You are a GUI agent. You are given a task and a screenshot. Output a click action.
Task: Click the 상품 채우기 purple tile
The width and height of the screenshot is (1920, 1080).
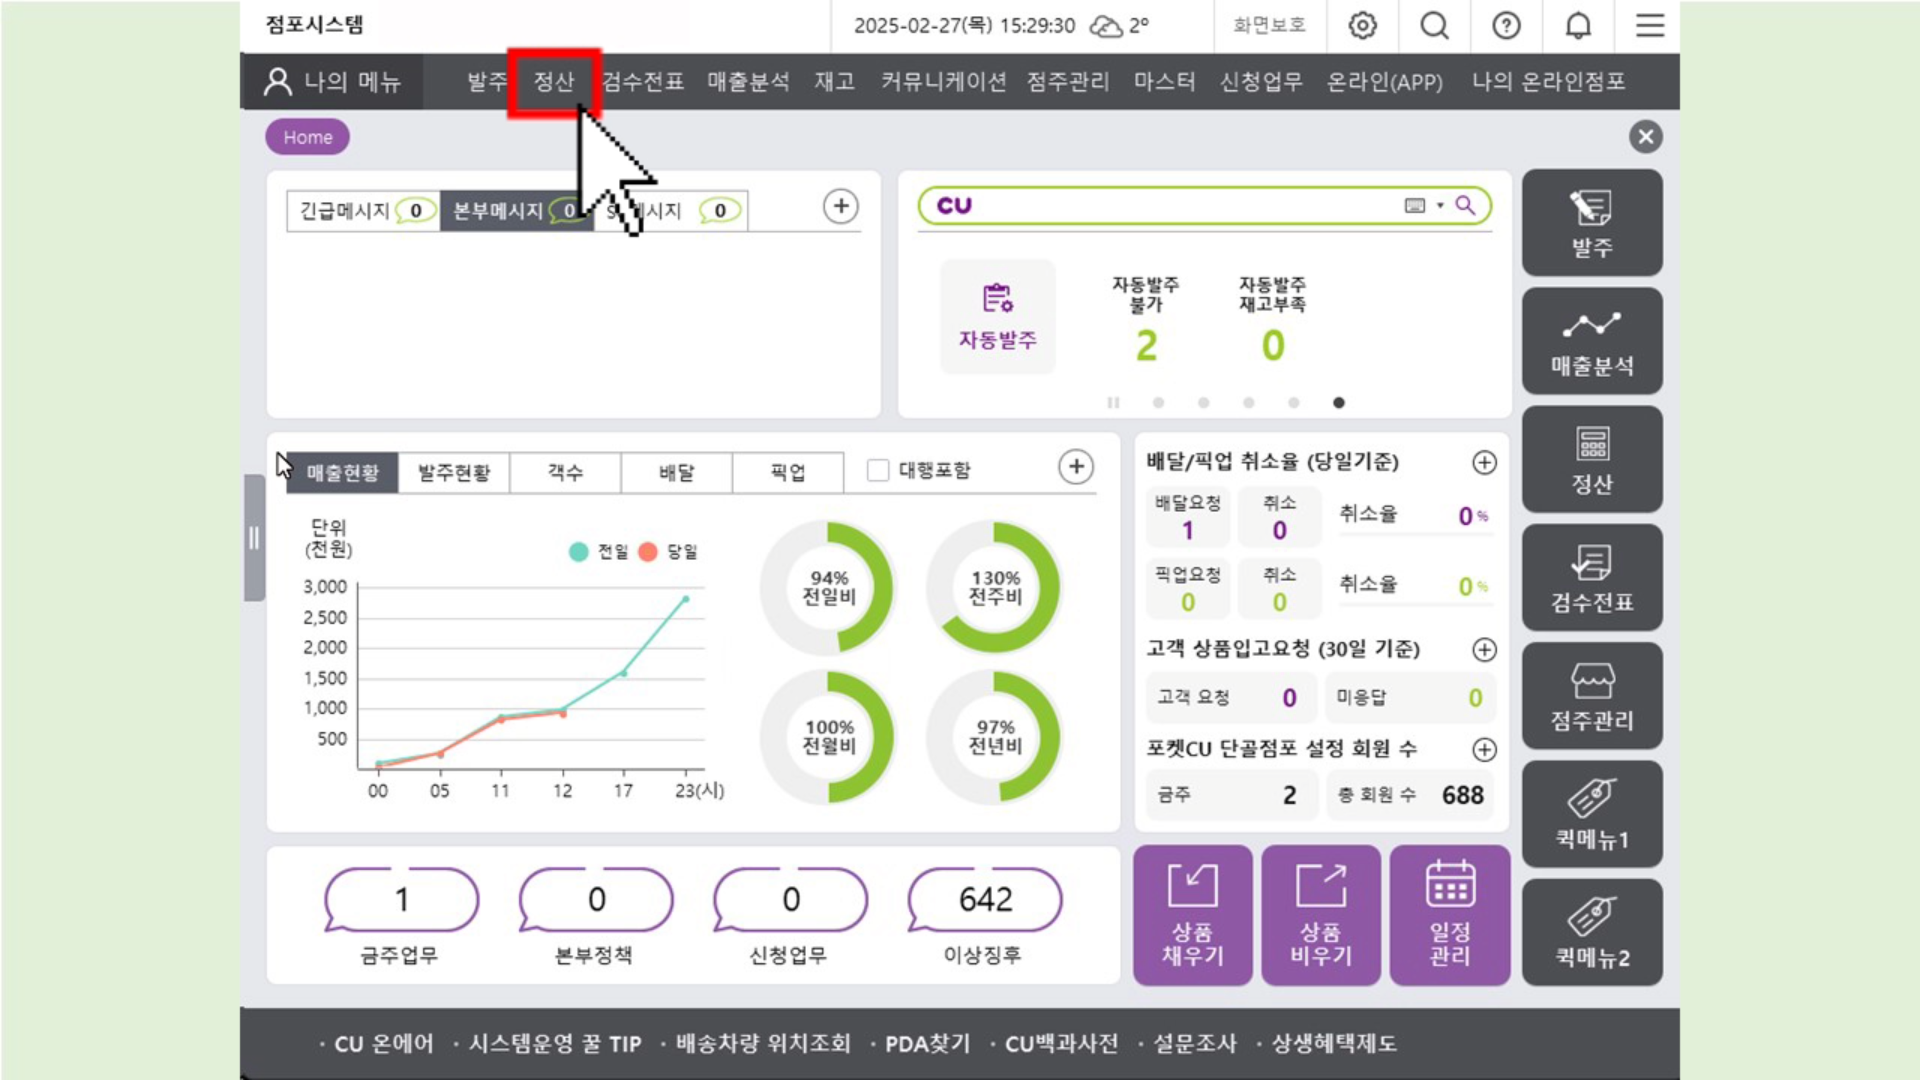tap(1192, 915)
